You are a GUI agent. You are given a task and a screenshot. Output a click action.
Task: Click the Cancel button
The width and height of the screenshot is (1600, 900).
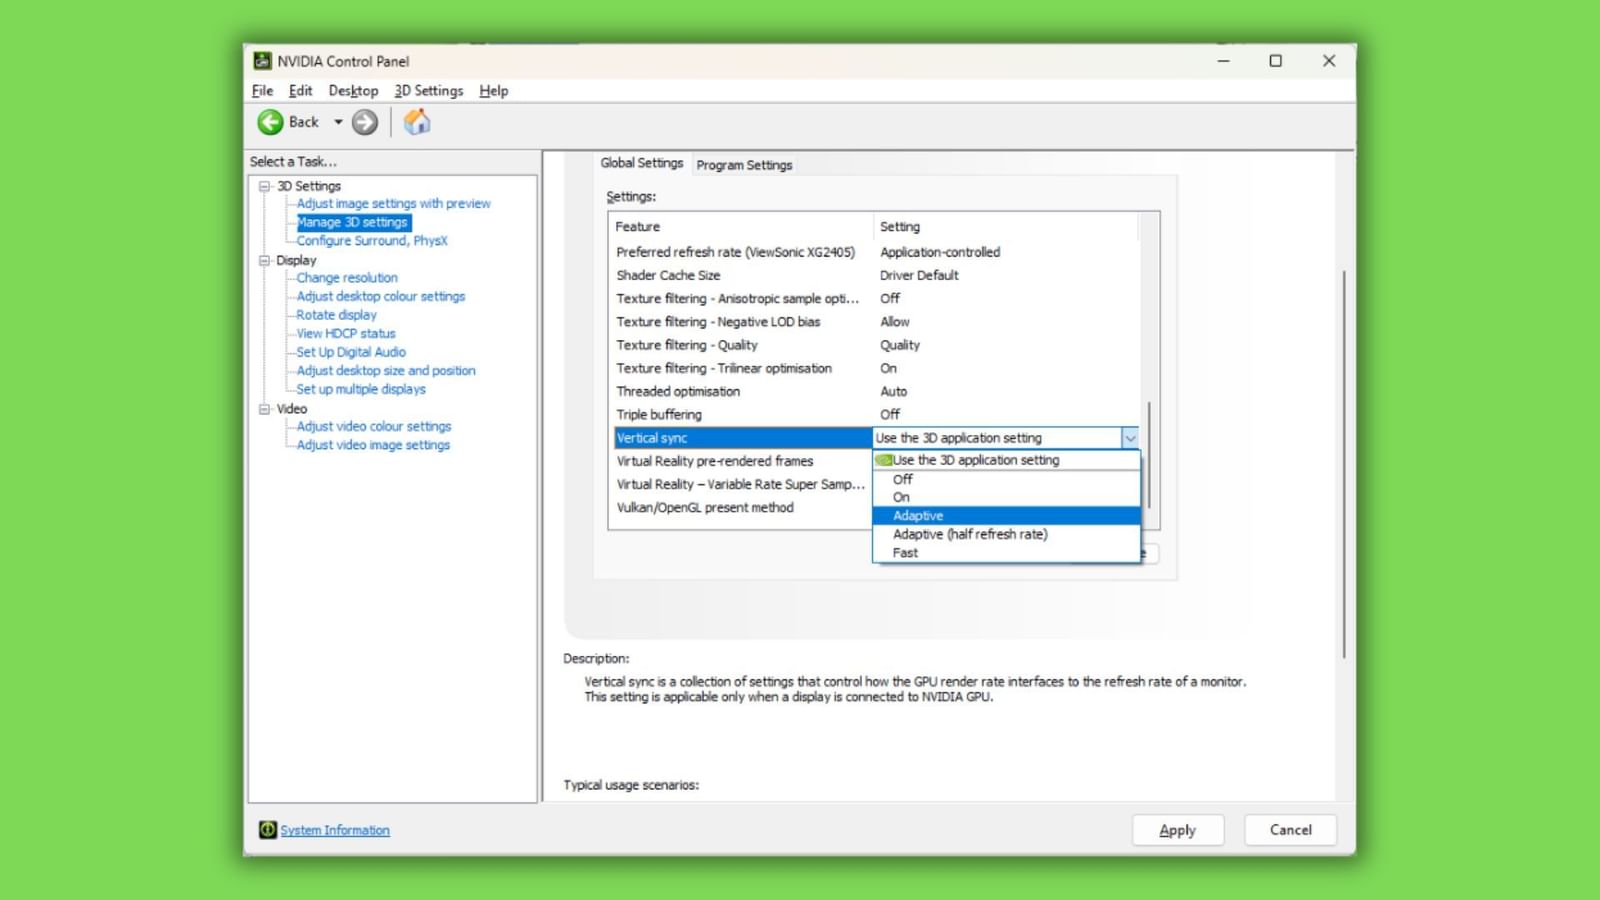tap(1290, 830)
